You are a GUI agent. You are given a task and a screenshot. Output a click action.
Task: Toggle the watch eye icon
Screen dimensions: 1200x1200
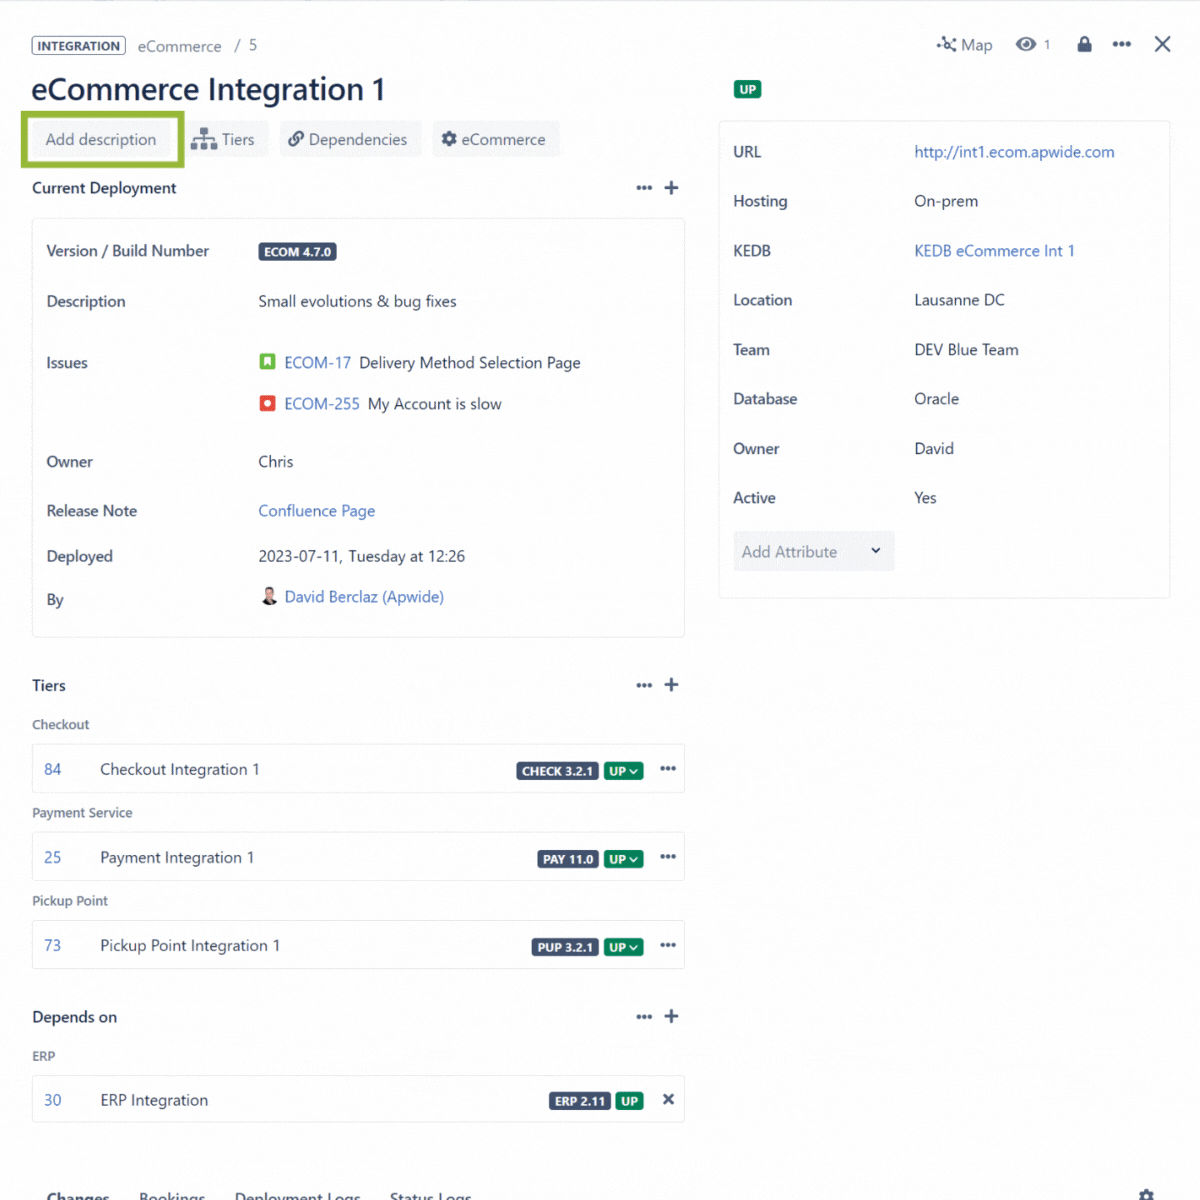pyautogui.click(x=1026, y=45)
